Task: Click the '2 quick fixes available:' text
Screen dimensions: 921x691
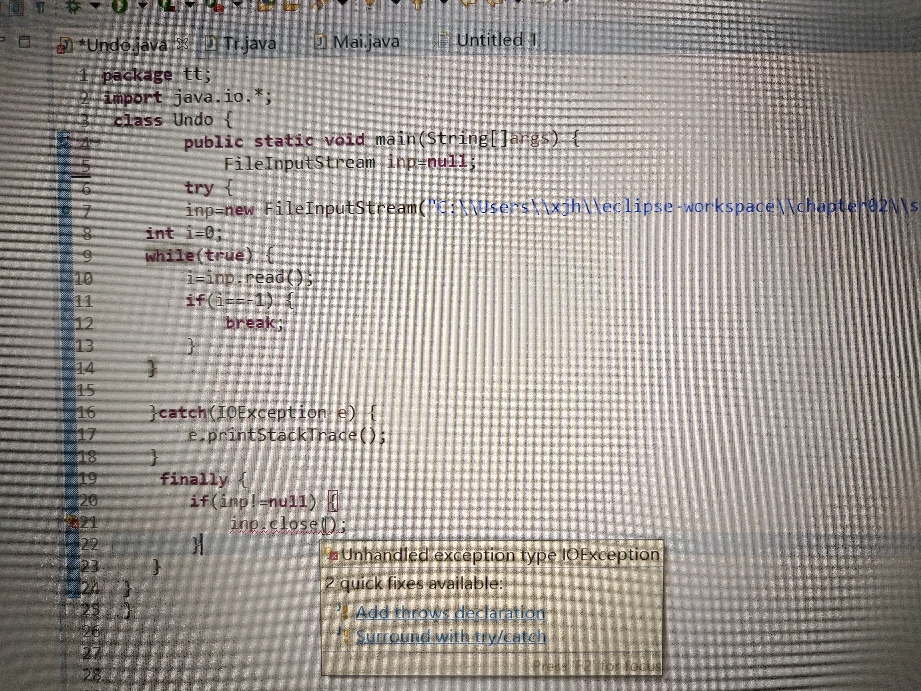Action: (414, 583)
